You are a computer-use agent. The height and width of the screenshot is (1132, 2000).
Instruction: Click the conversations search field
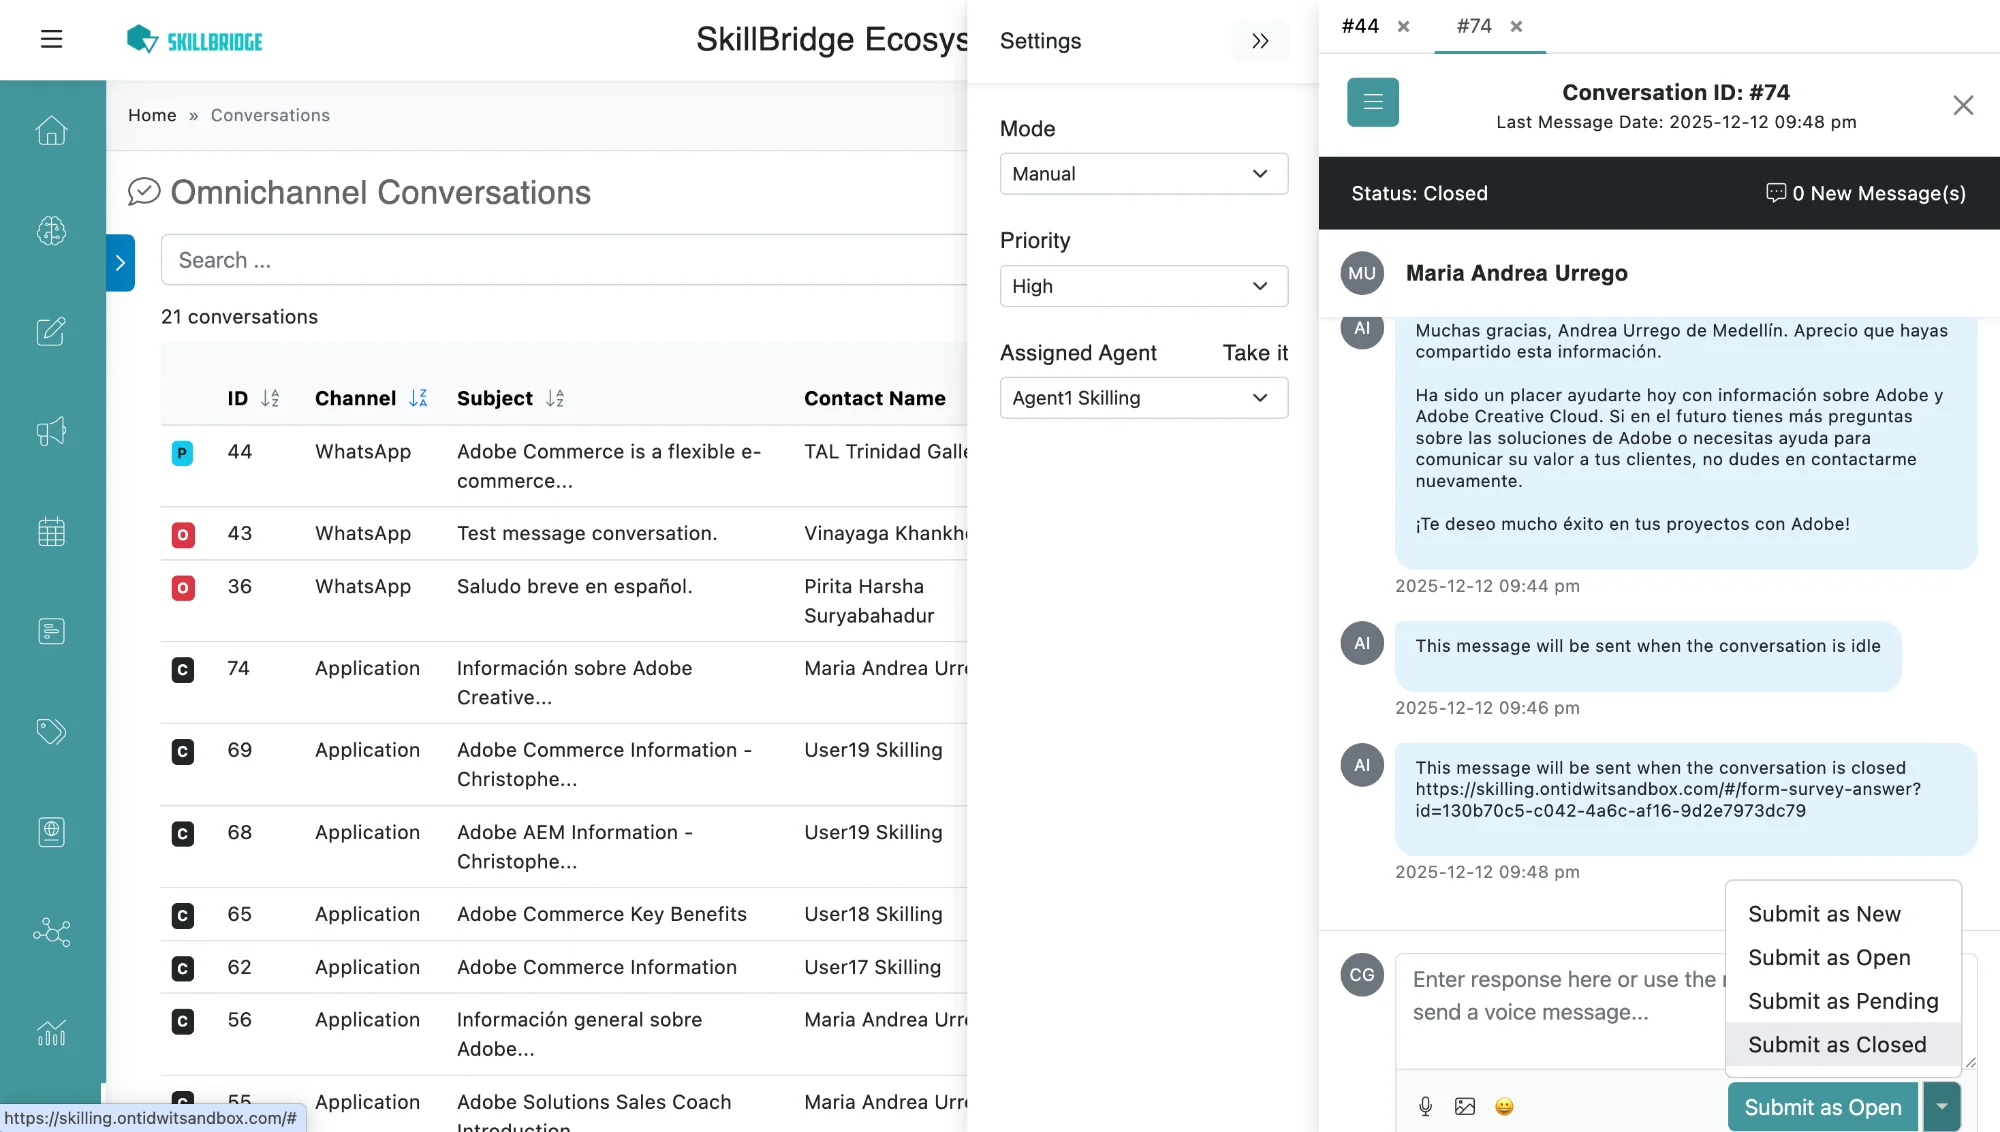pos(560,260)
